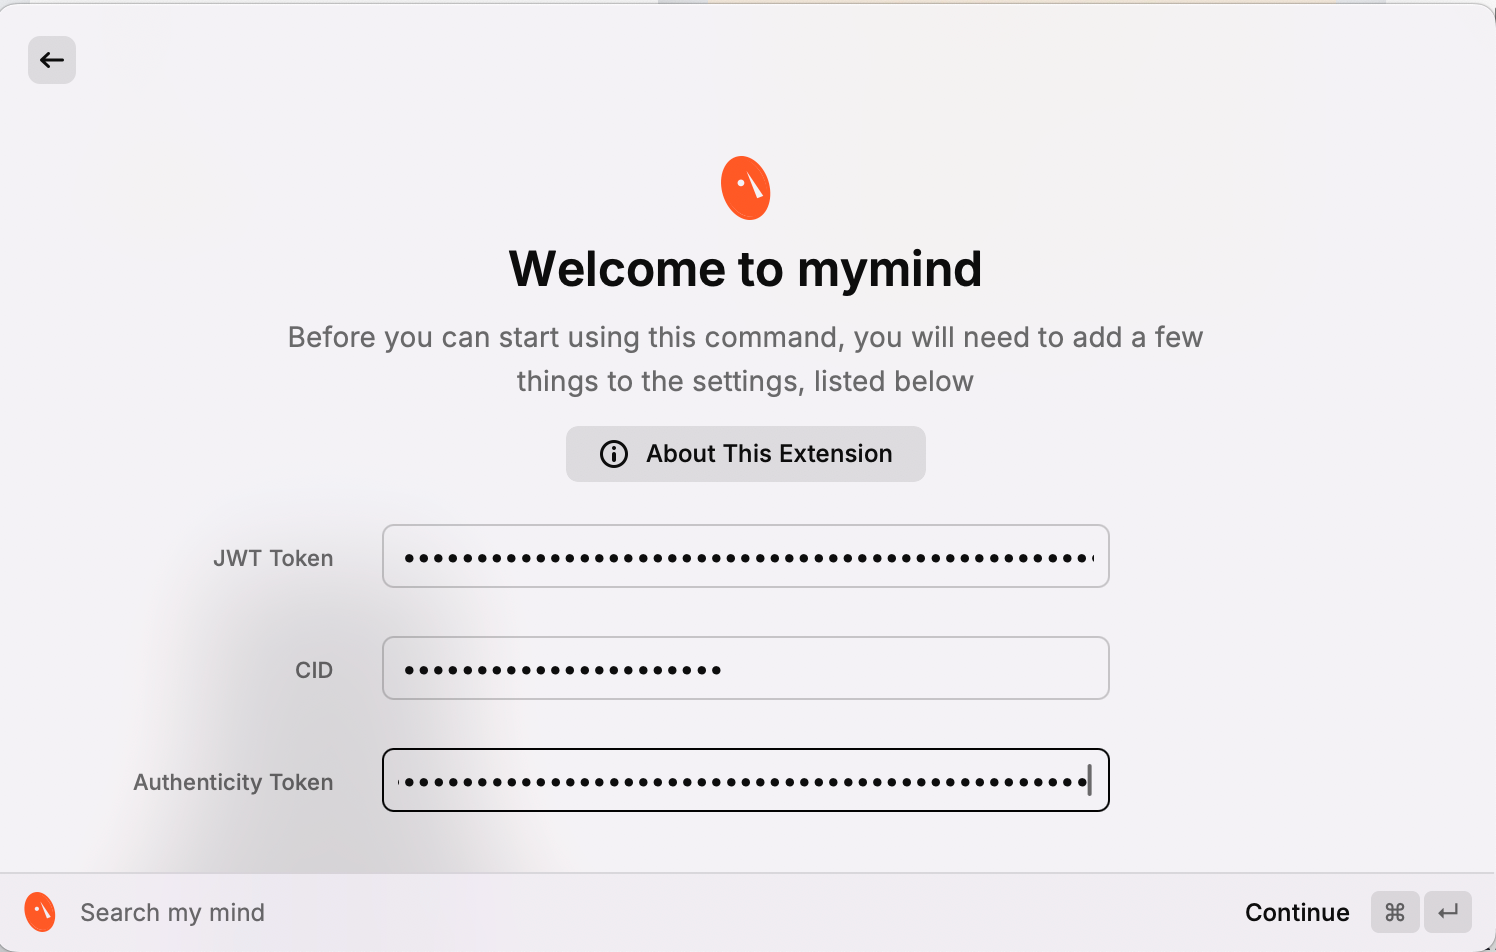Focus the JWT Token input field
Screen dimensions: 1496x952
pyautogui.click(x=745, y=556)
